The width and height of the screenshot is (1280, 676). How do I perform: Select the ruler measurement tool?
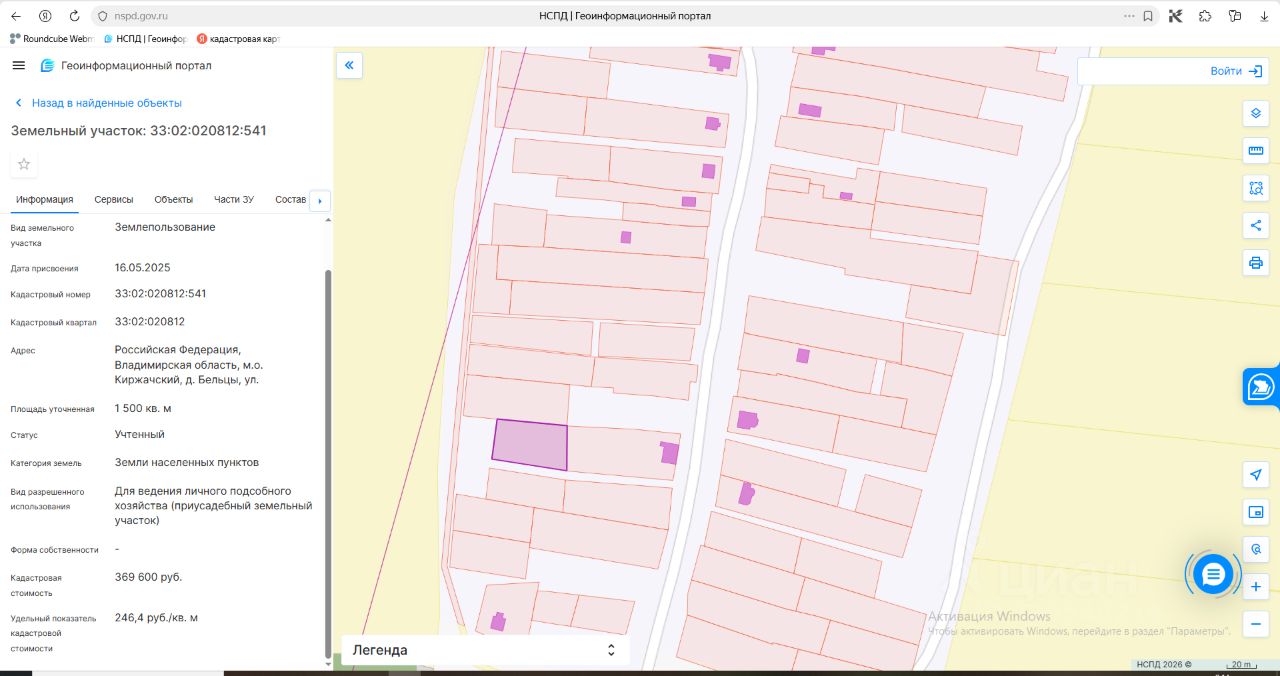(1256, 151)
